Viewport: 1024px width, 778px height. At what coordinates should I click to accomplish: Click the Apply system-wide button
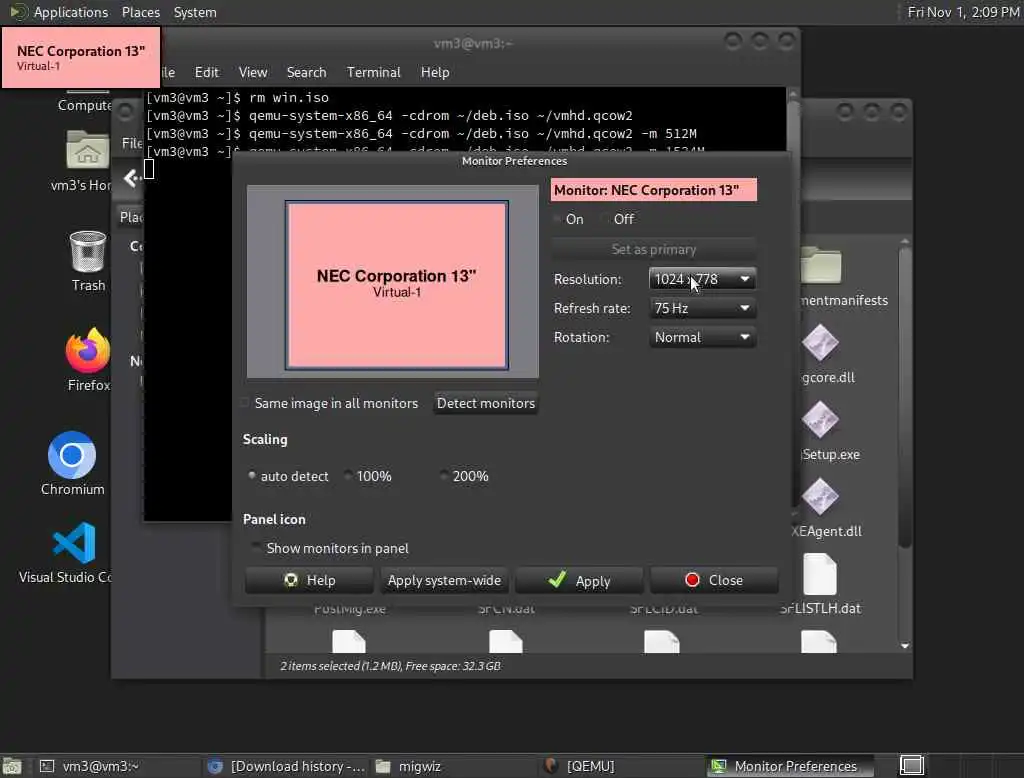444,580
